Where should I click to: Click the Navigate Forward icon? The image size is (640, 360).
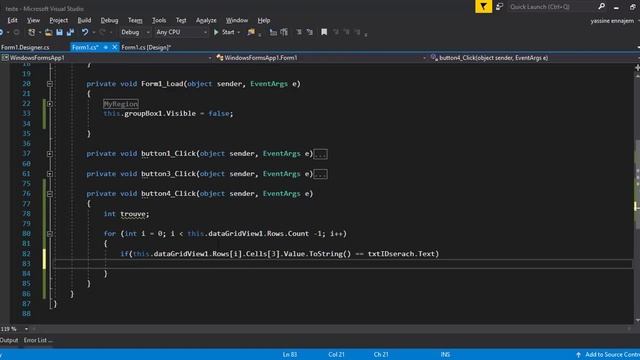pos(16,32)
